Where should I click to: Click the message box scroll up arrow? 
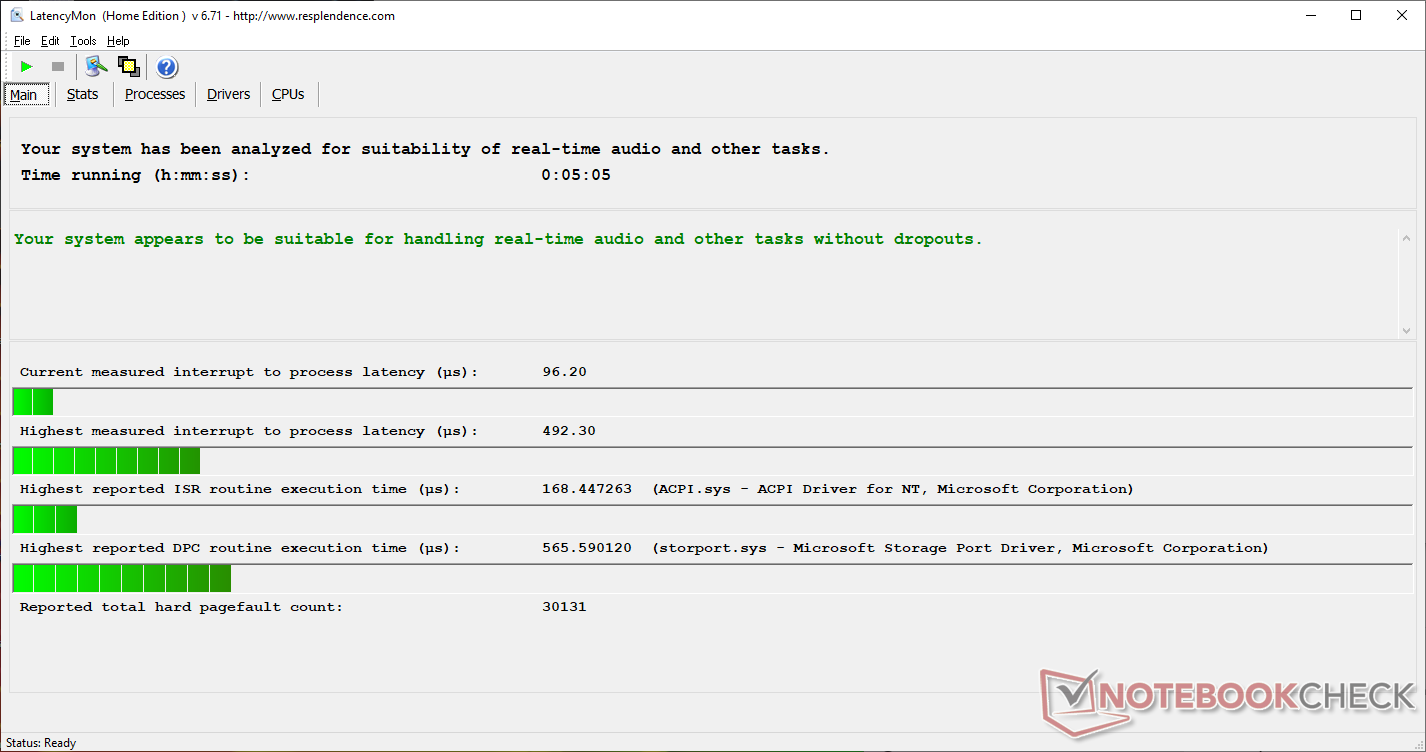(1406, 238)
